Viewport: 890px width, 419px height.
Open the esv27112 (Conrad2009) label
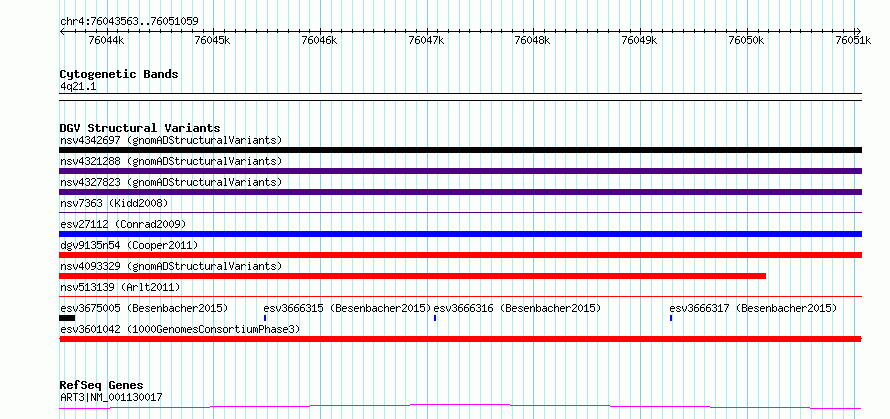(123, 224)
